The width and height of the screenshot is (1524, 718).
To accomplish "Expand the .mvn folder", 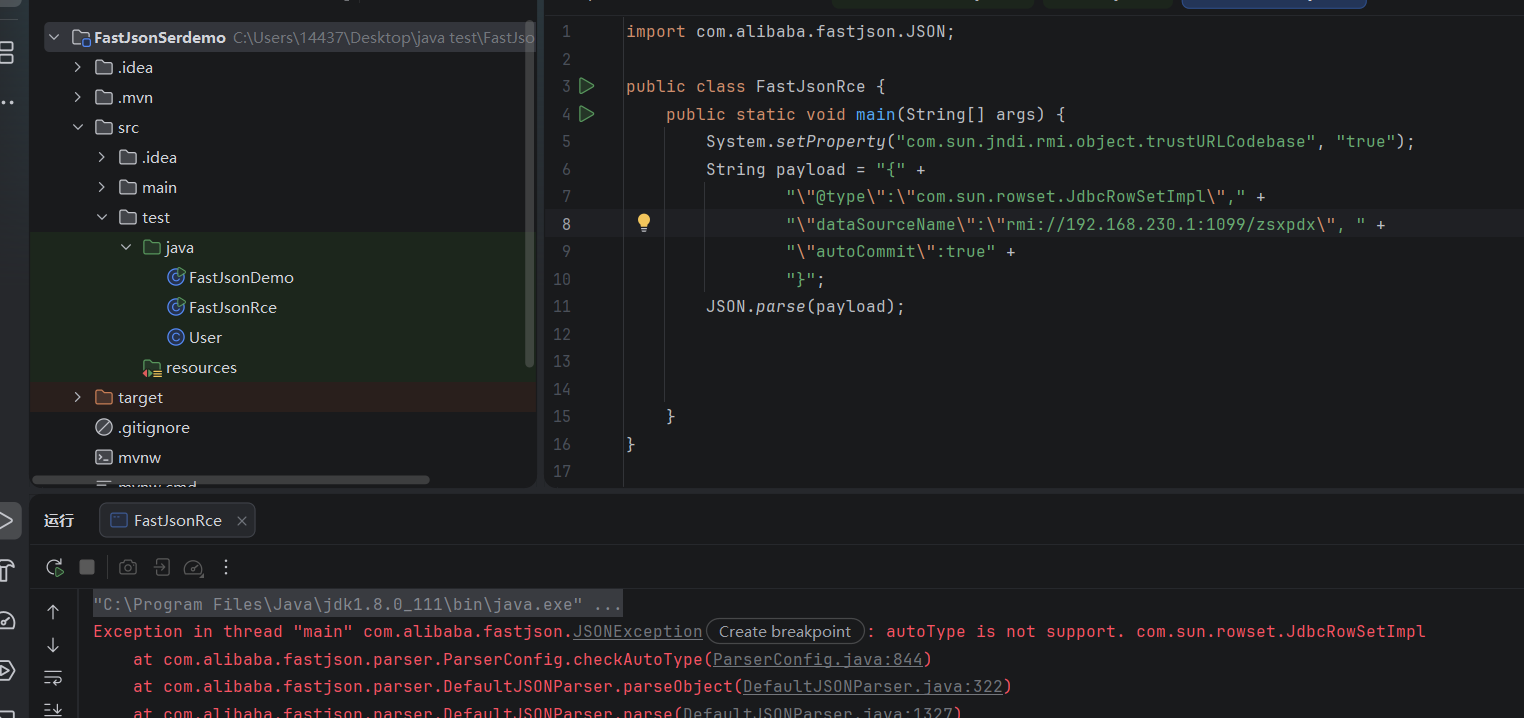I will point(78,97).
